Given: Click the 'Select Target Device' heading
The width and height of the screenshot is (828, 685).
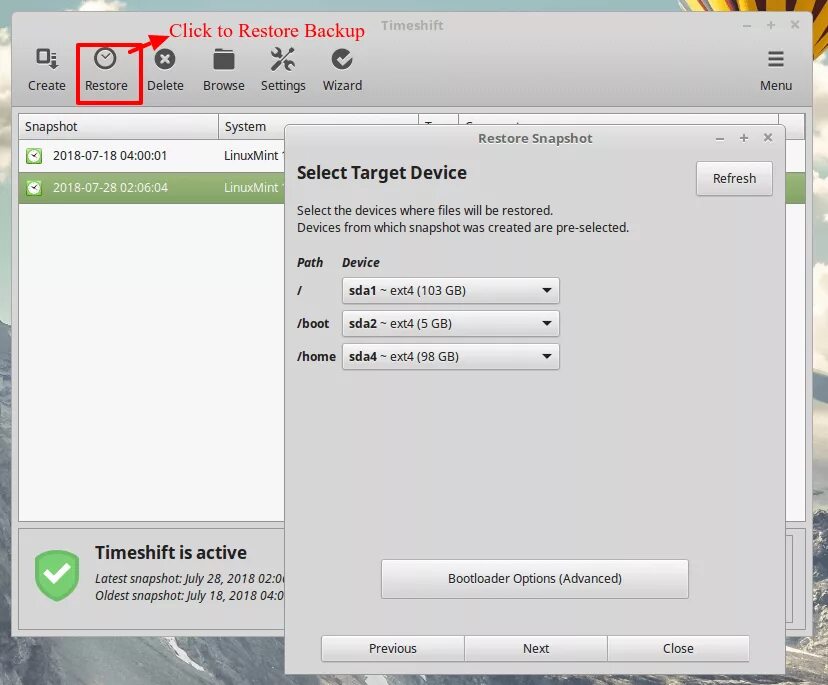Looking at the screenshot, I should pyautogui.click(x=382, y=173).
